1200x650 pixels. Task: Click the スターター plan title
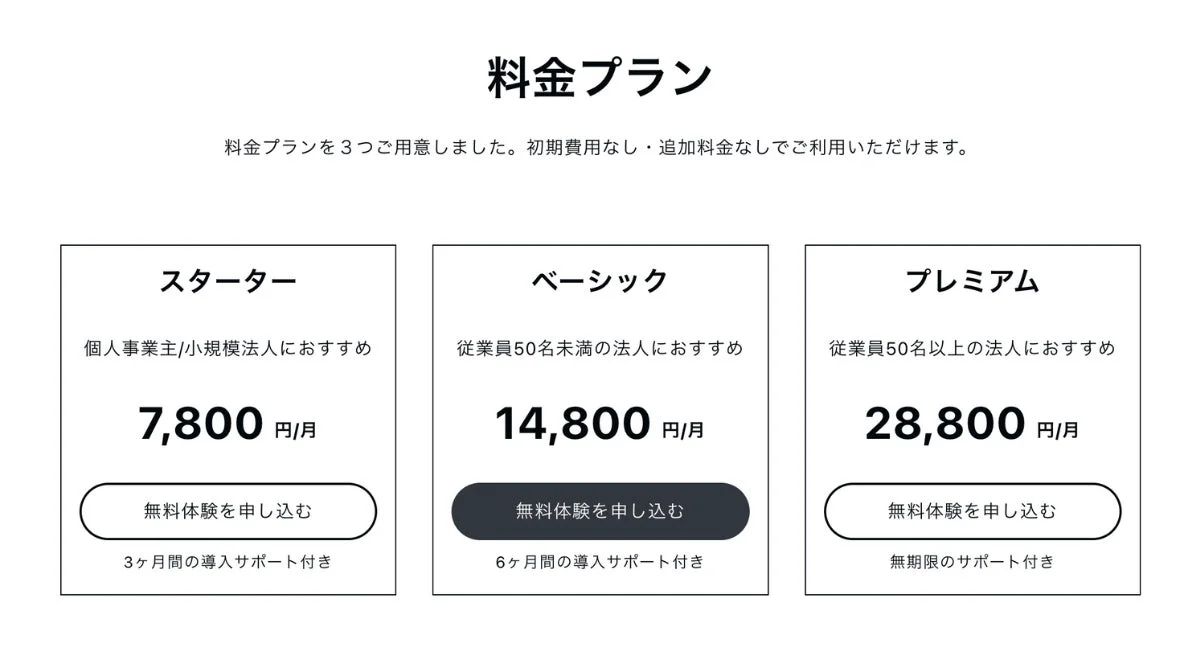(228, 281)
